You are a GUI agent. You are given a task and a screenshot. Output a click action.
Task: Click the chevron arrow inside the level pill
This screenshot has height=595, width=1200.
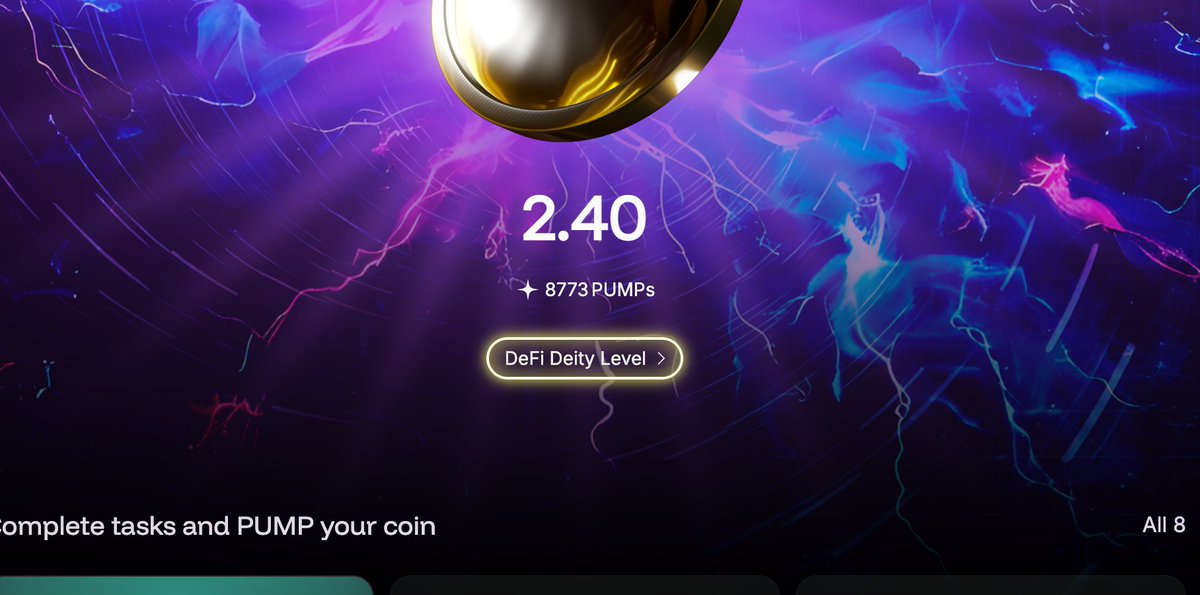point(661,358)
